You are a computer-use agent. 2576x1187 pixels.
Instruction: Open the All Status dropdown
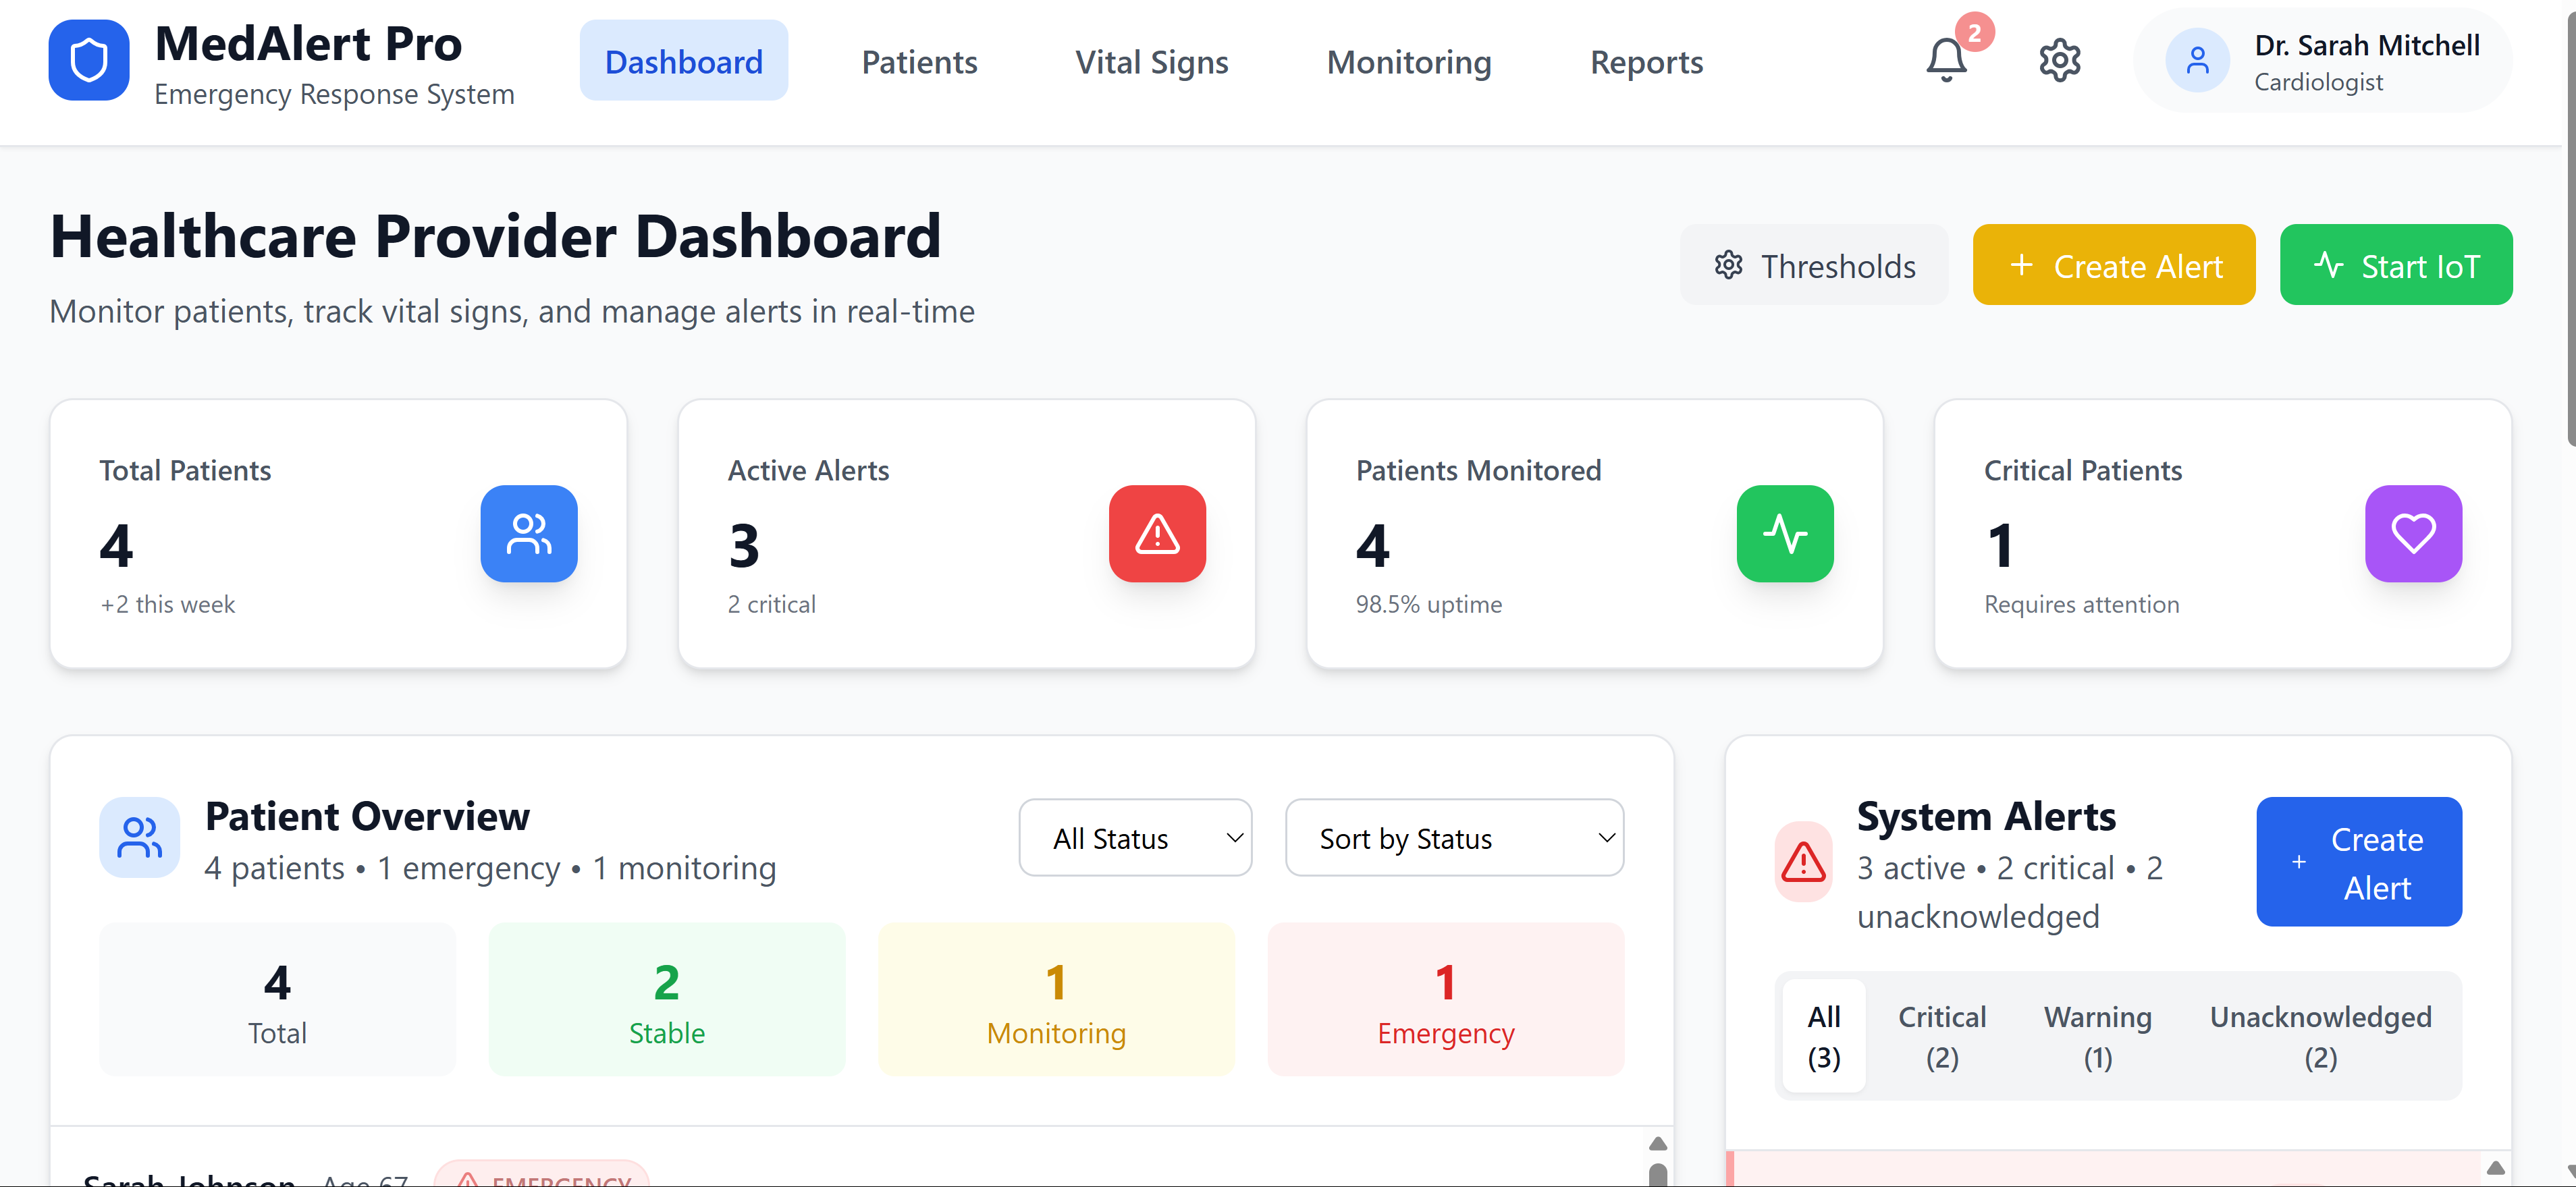pyautogui.click(x=1135, y=838)
